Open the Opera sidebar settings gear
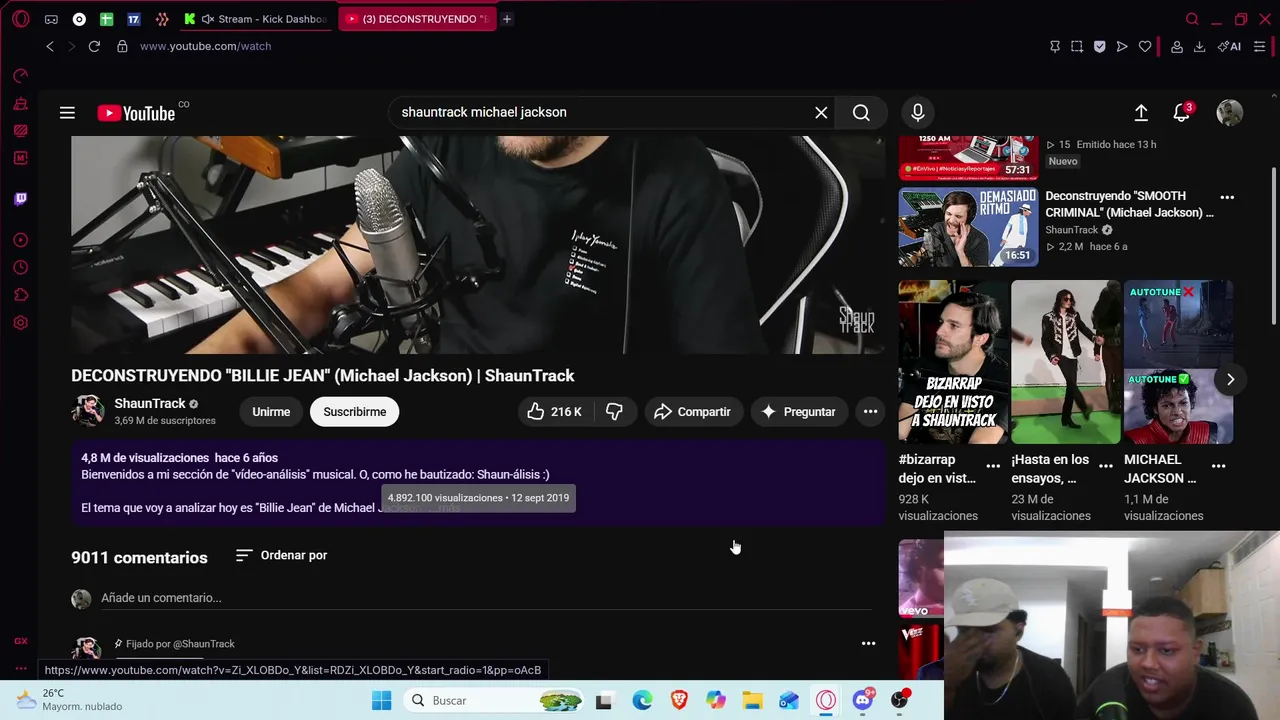Image resolution: width=1280 pixels, height=720 pixels. point(20,323)
